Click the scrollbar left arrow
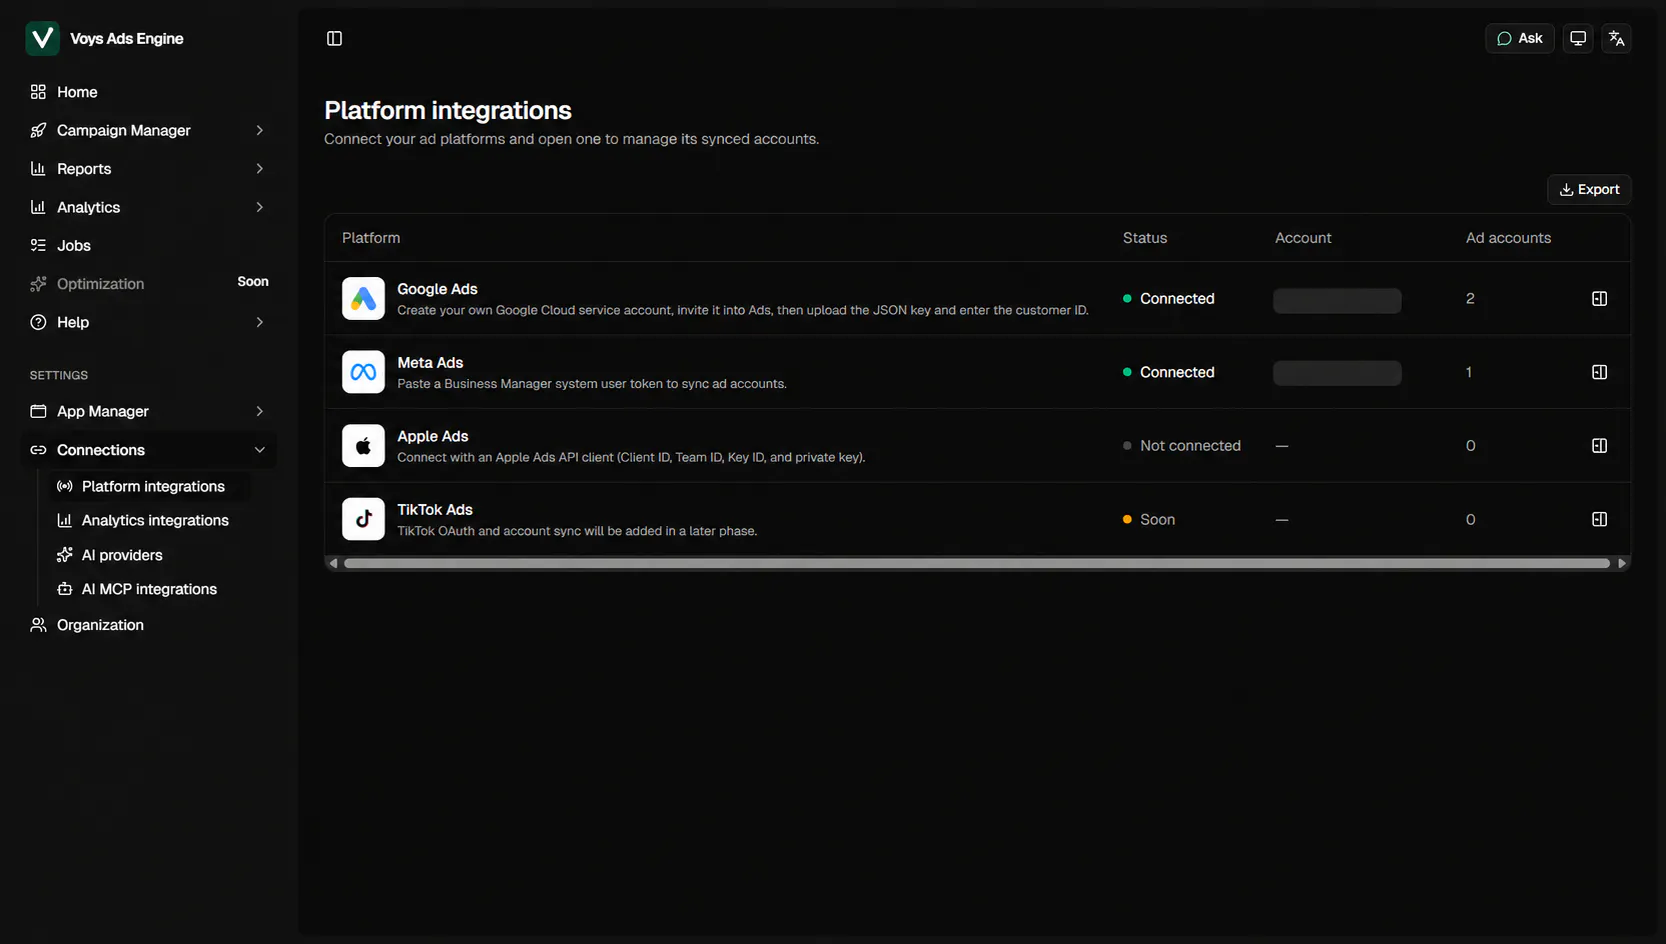The height and width of the screenshot is (944, 1666). [333, 564]
